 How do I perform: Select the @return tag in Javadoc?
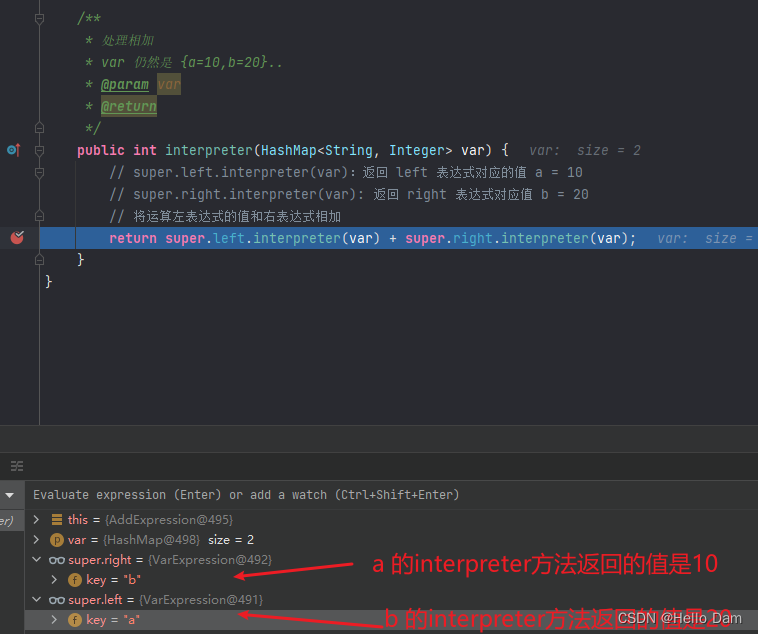point(129,106)
